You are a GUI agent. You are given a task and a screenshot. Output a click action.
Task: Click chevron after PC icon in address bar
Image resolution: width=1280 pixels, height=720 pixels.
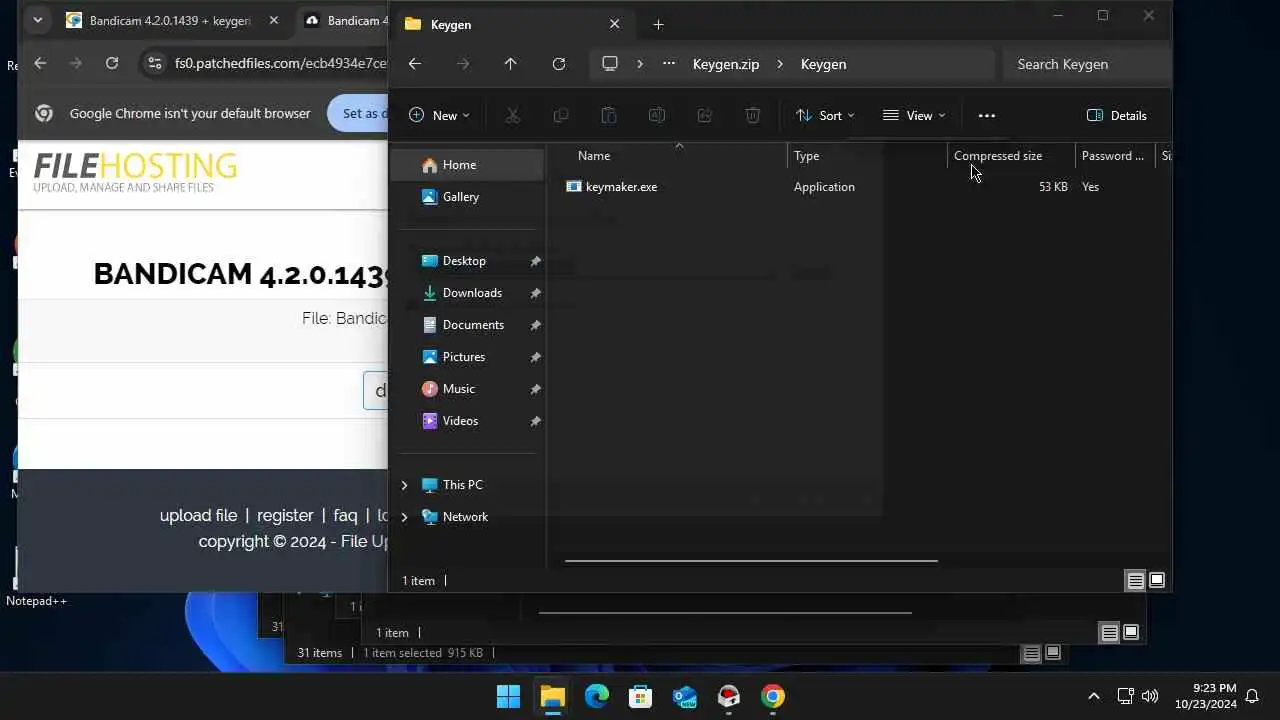tap(640, 64)
